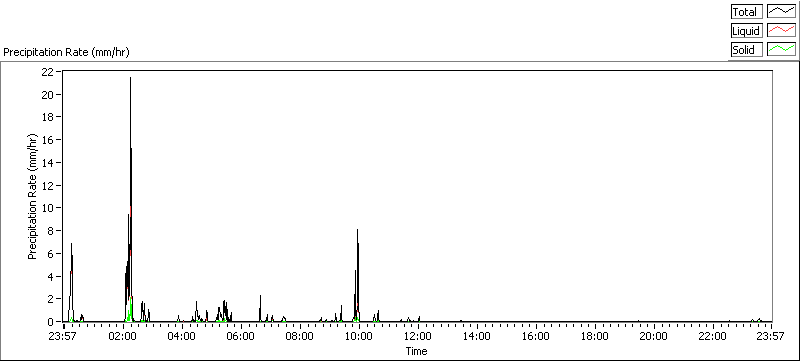
Task: Click the 10:00 time axis label
Action: [359, 336]
